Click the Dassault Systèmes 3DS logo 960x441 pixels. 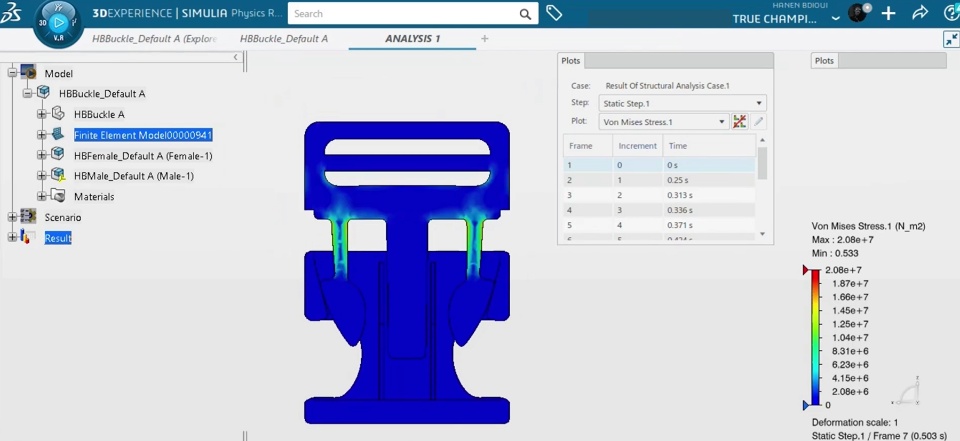[x=12, y=13]
